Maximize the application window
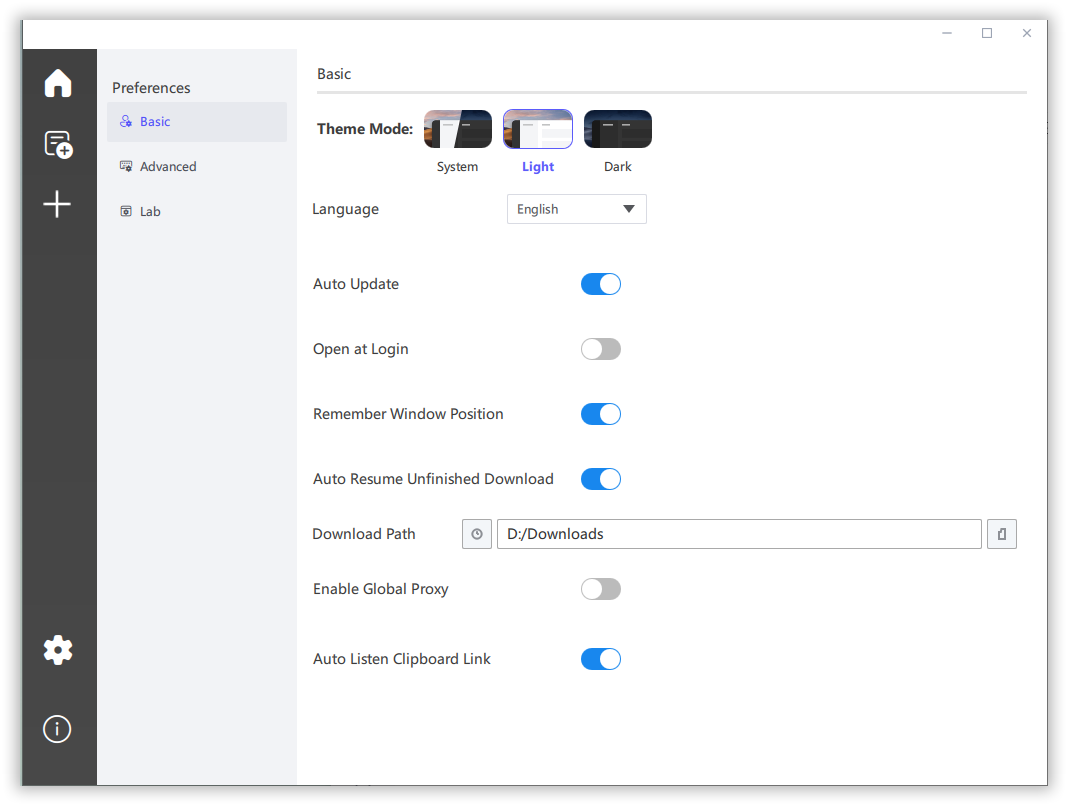Image resolution: width=1068 pixels, height=806 pixels. (987, 33)
